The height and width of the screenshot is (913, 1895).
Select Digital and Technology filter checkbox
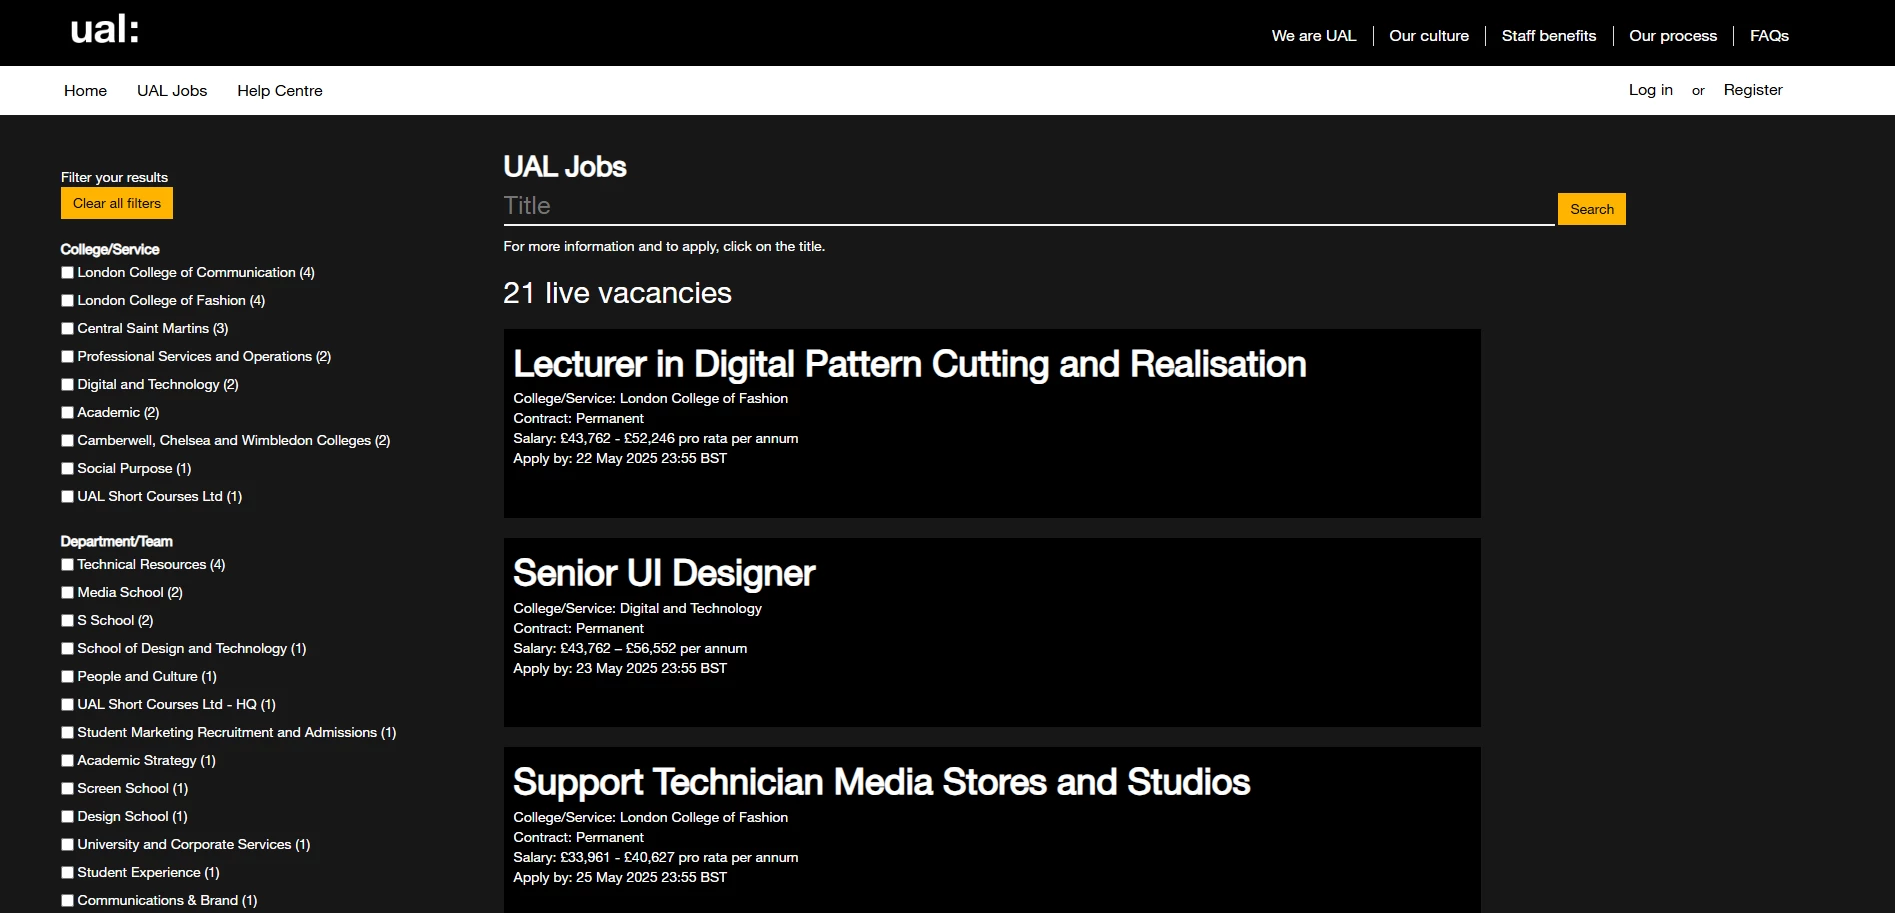coord(67,384)
